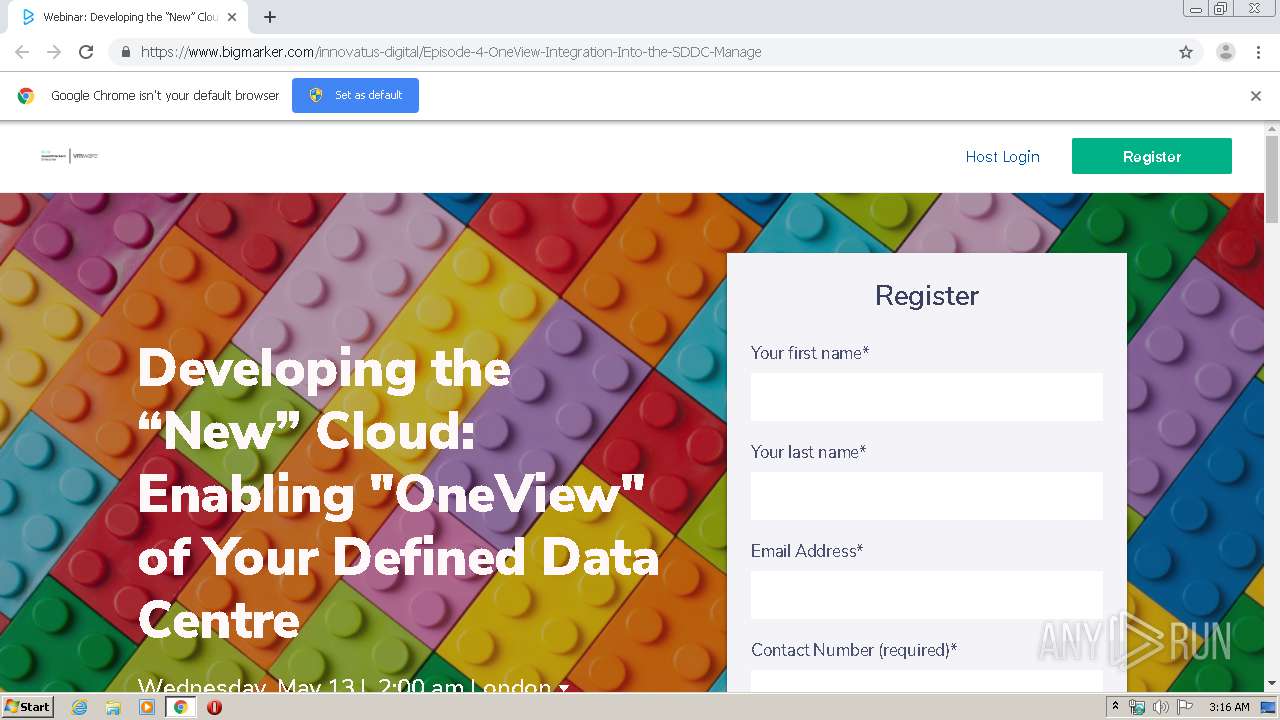Bookmark this page with the star icon

click(1186, 52)
